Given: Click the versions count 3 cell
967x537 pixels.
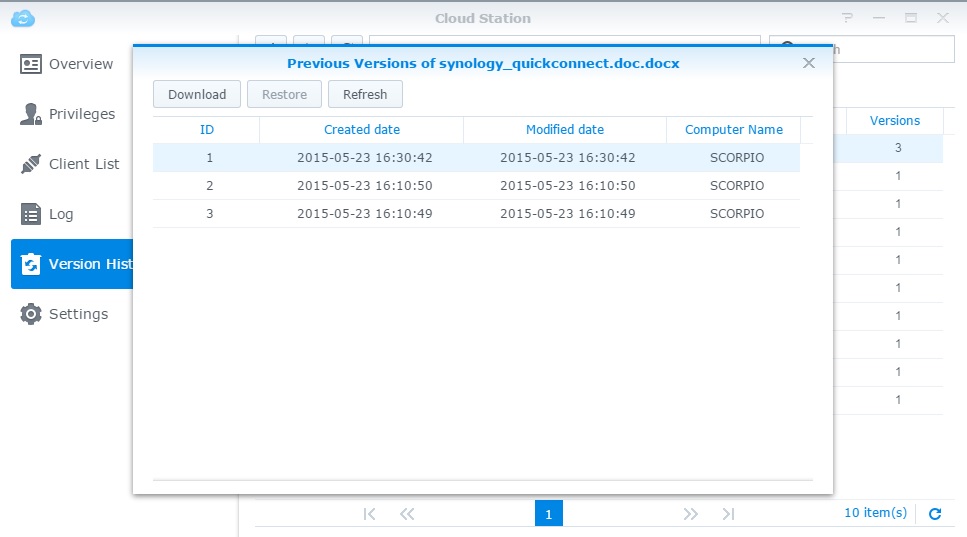Looking at the screenshot, I should click(898, 148).
